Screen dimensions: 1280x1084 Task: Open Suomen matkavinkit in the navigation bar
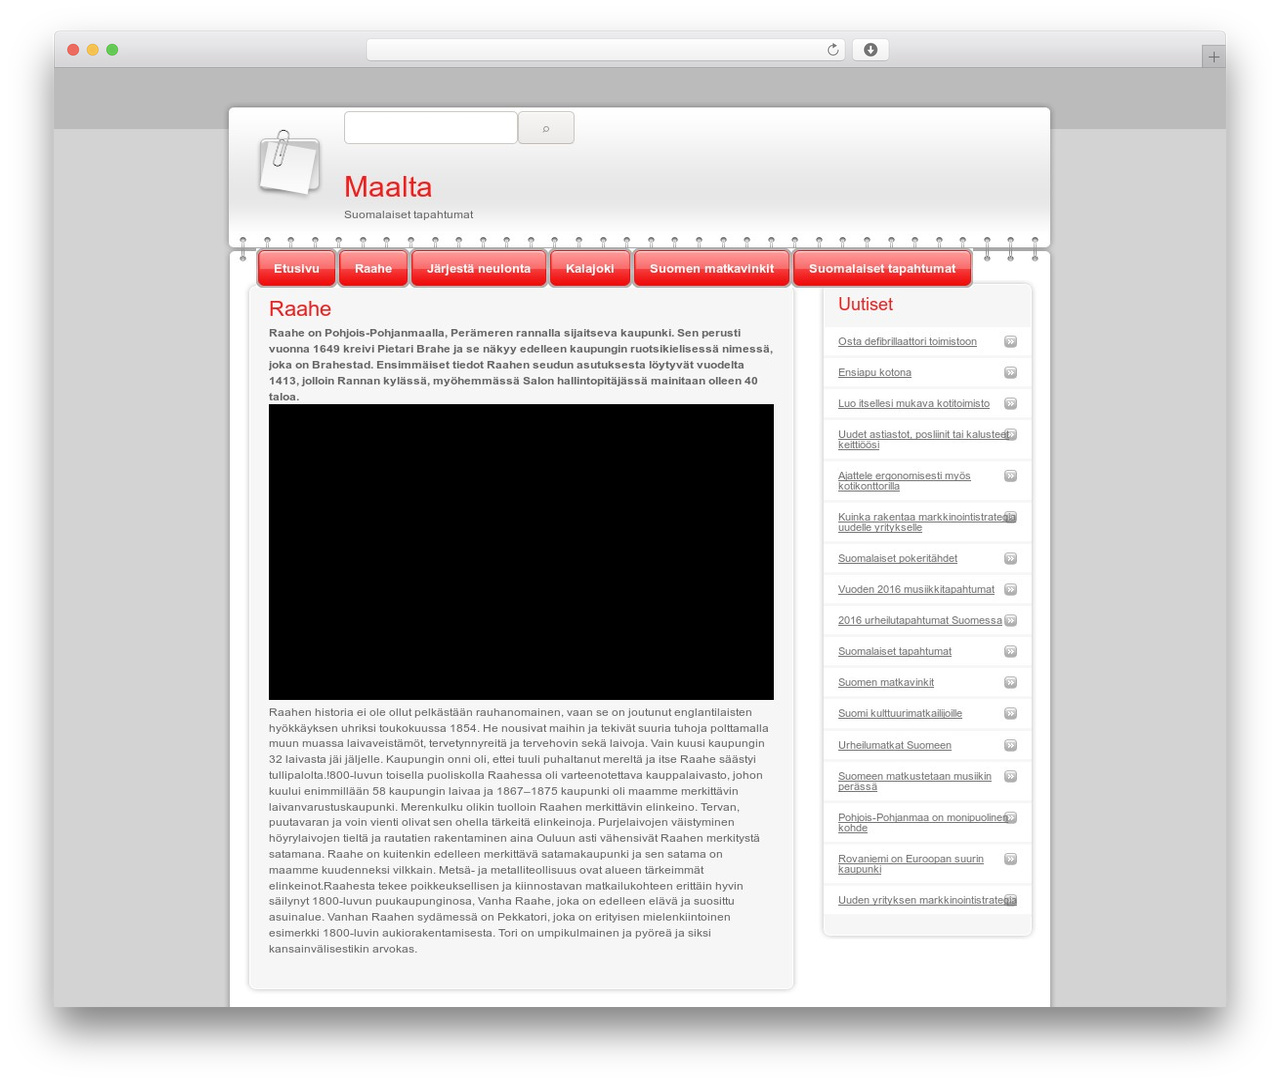(x=712, y=268)
